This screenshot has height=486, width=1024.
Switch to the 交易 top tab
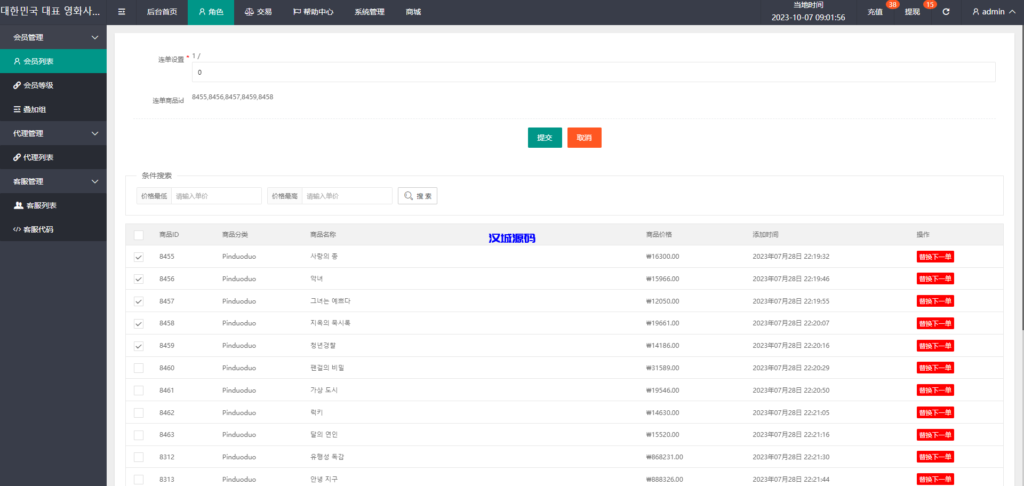coord(258,12)
